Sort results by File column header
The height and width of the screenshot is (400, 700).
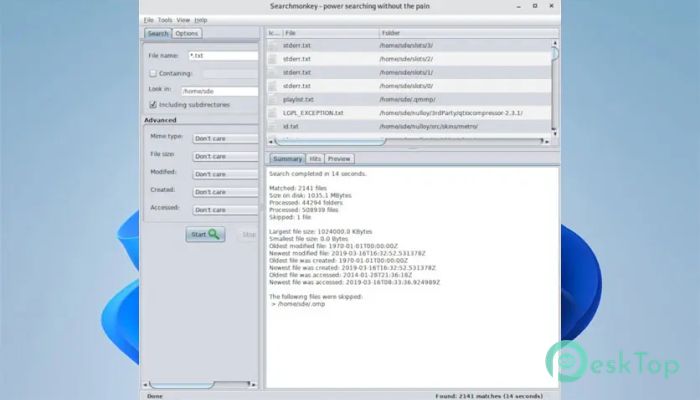331,33
